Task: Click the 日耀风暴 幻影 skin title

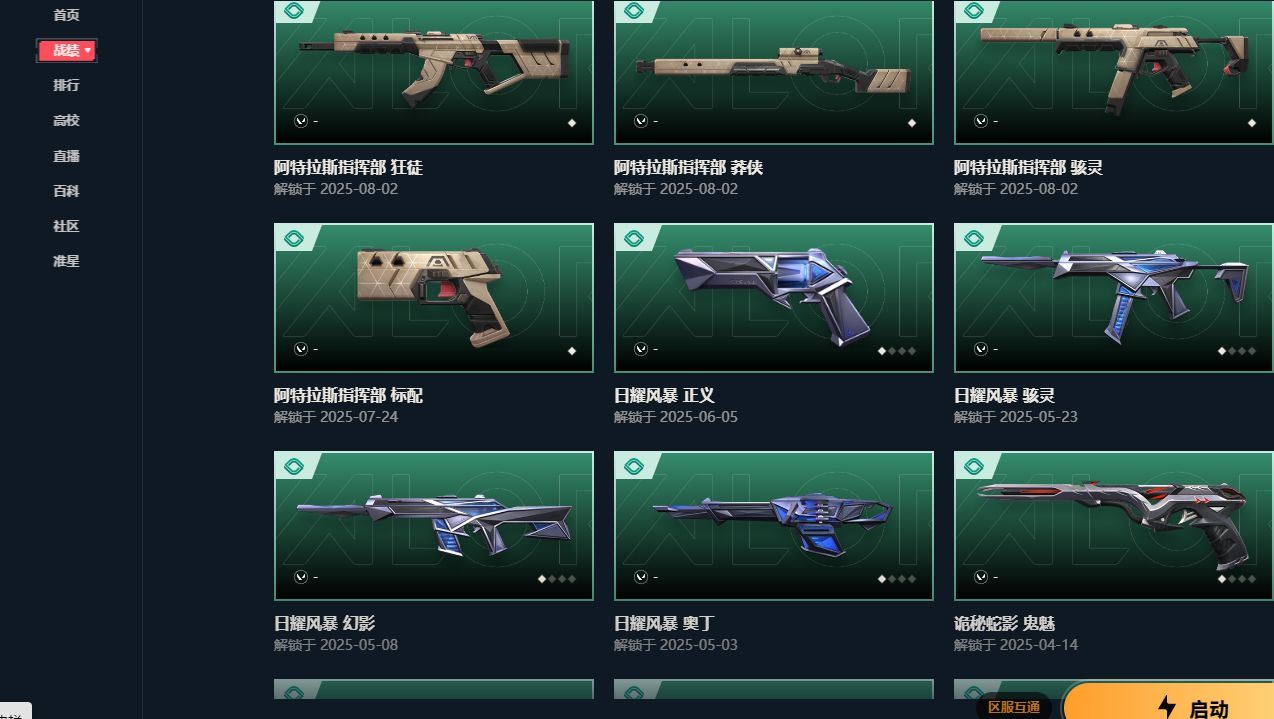Action: 325,623
